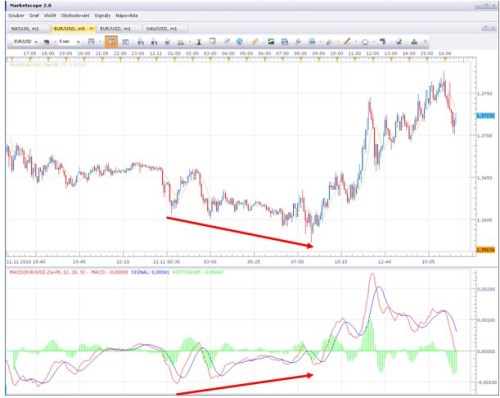
Task: Open the Obchodování menu
Action: (x=75, y=16)
